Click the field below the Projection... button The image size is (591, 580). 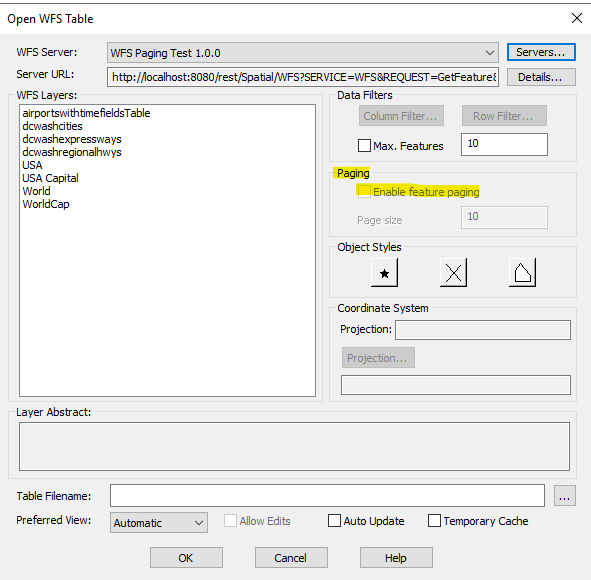coord(456,385)
